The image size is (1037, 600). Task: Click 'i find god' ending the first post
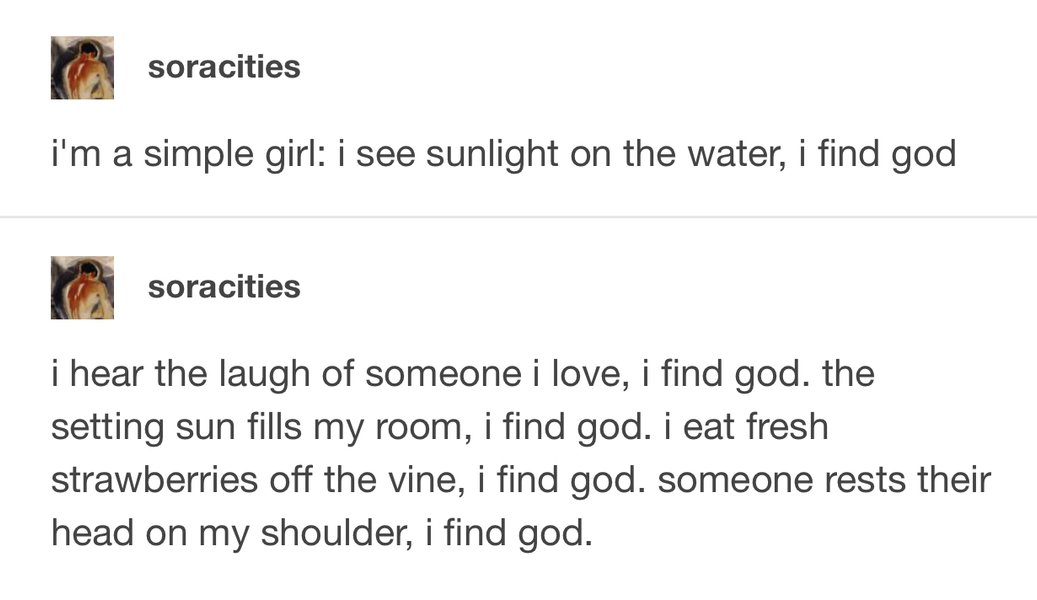point(878,155)
